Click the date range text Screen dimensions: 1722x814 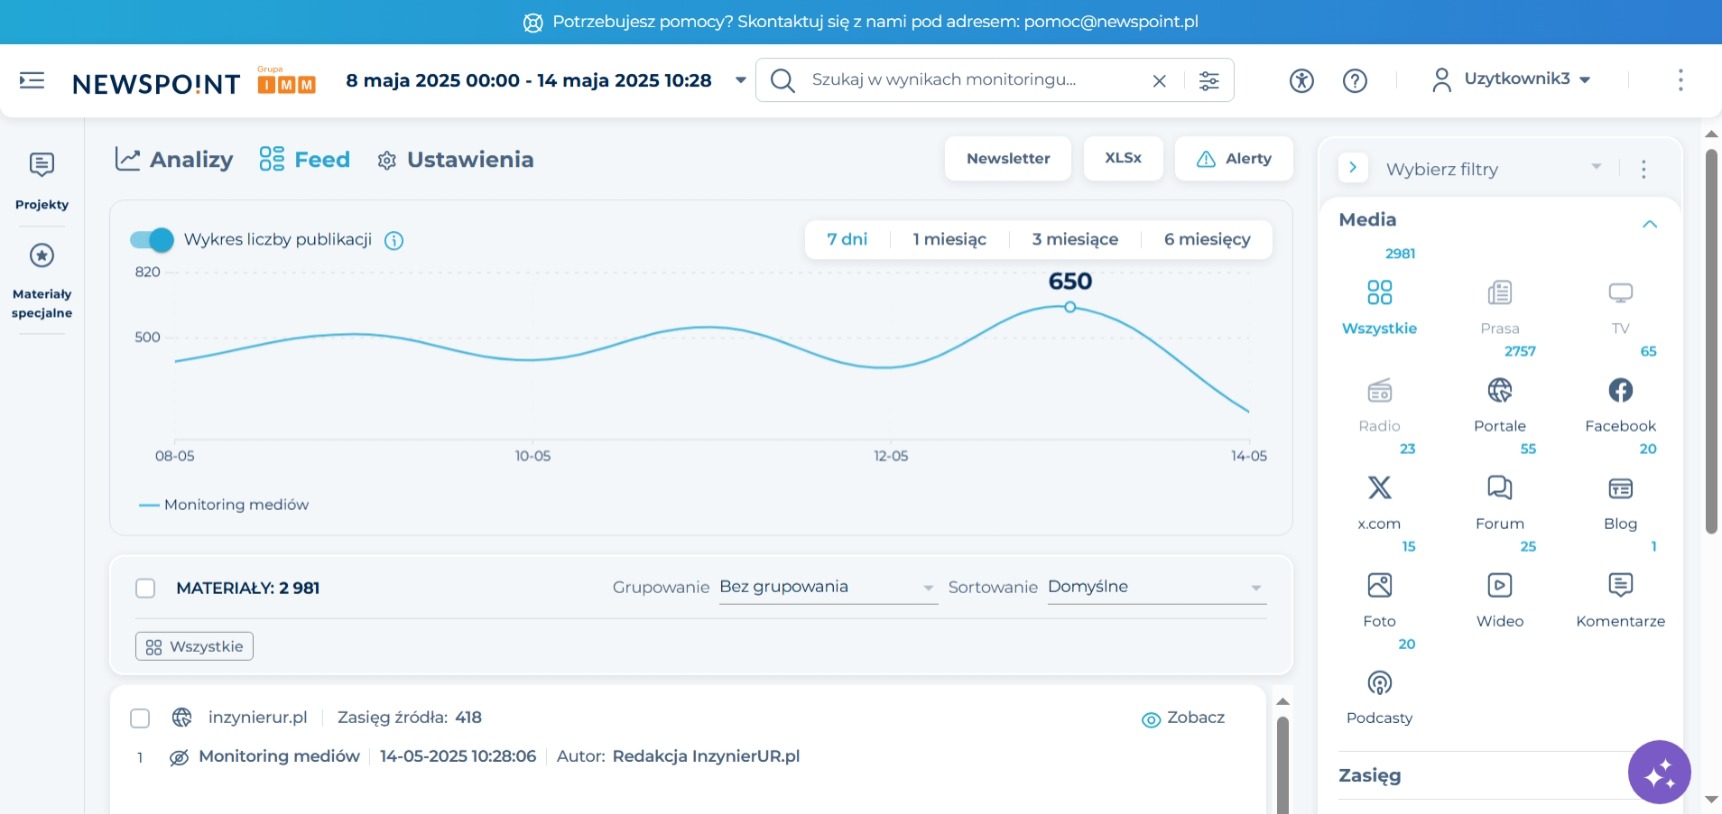tap(529, 80)
